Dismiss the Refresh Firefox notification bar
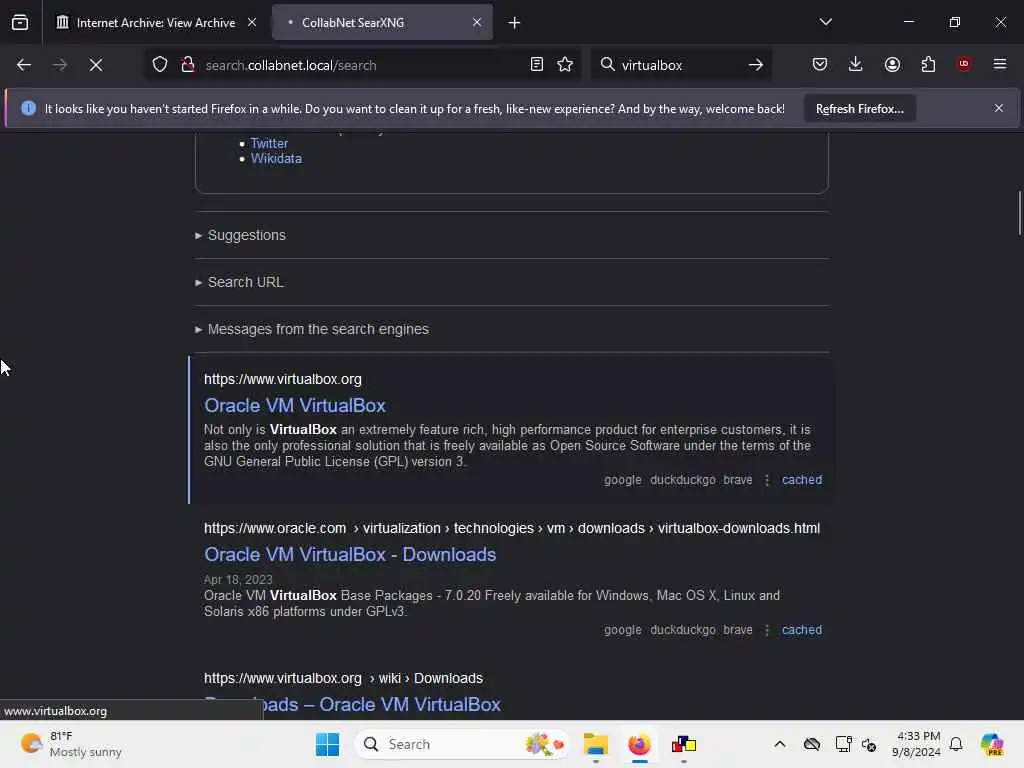1024x768 pixels. pos(999,108)
